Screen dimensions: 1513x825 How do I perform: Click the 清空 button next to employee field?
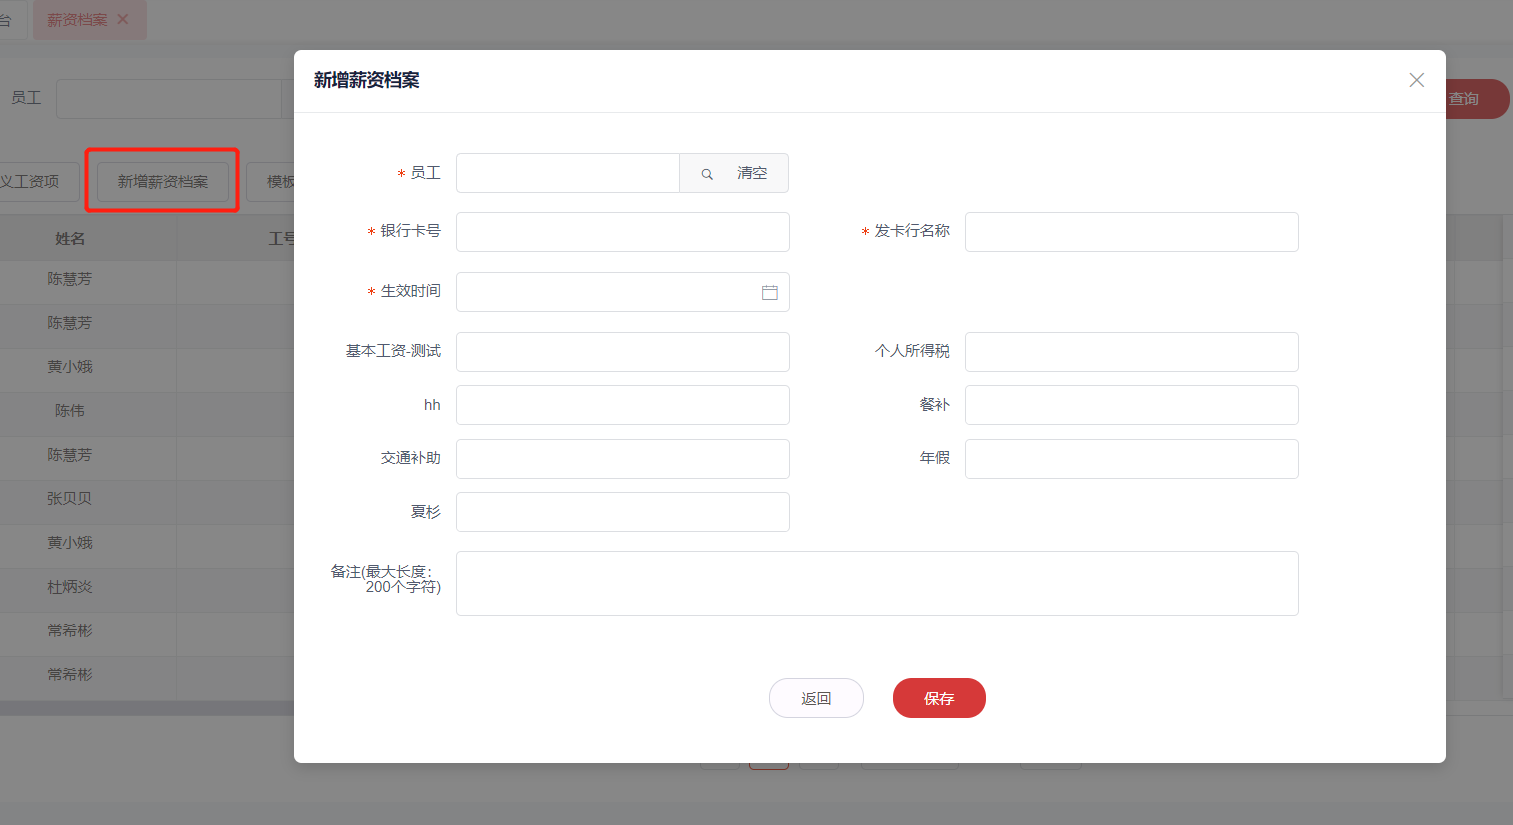tap(752, 173)
